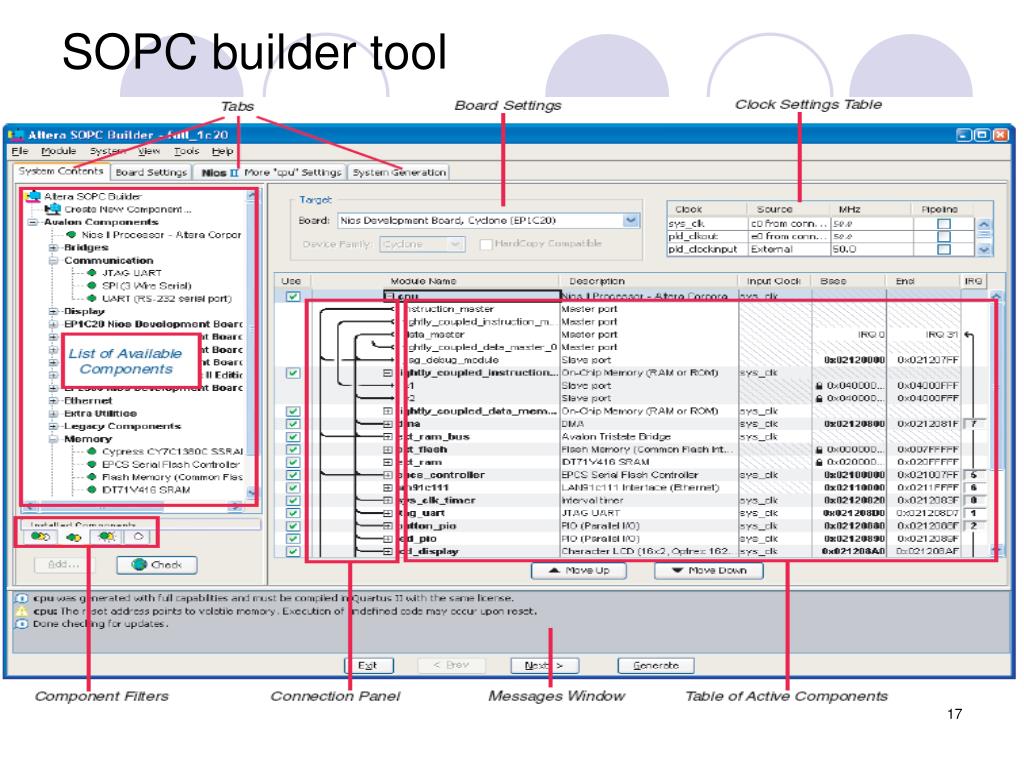Switch to the System Generation tab
1024x768 pixels.
click(x=399, y=172)
